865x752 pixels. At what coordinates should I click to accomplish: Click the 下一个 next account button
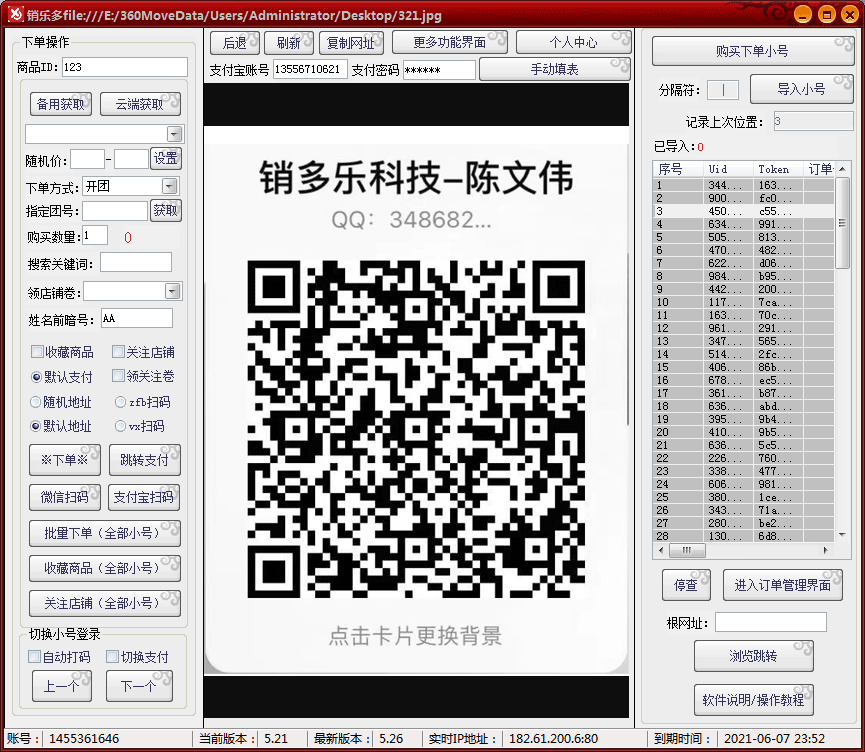coord(139,686)
